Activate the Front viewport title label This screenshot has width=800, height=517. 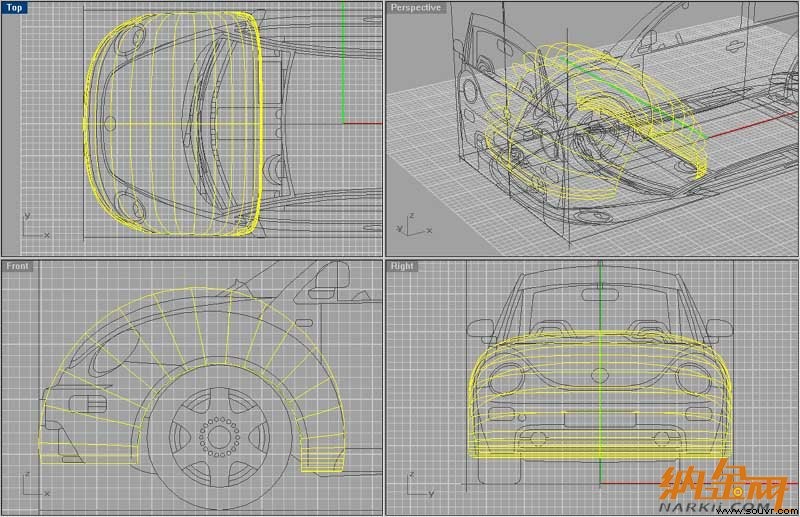tap(17, 266)
